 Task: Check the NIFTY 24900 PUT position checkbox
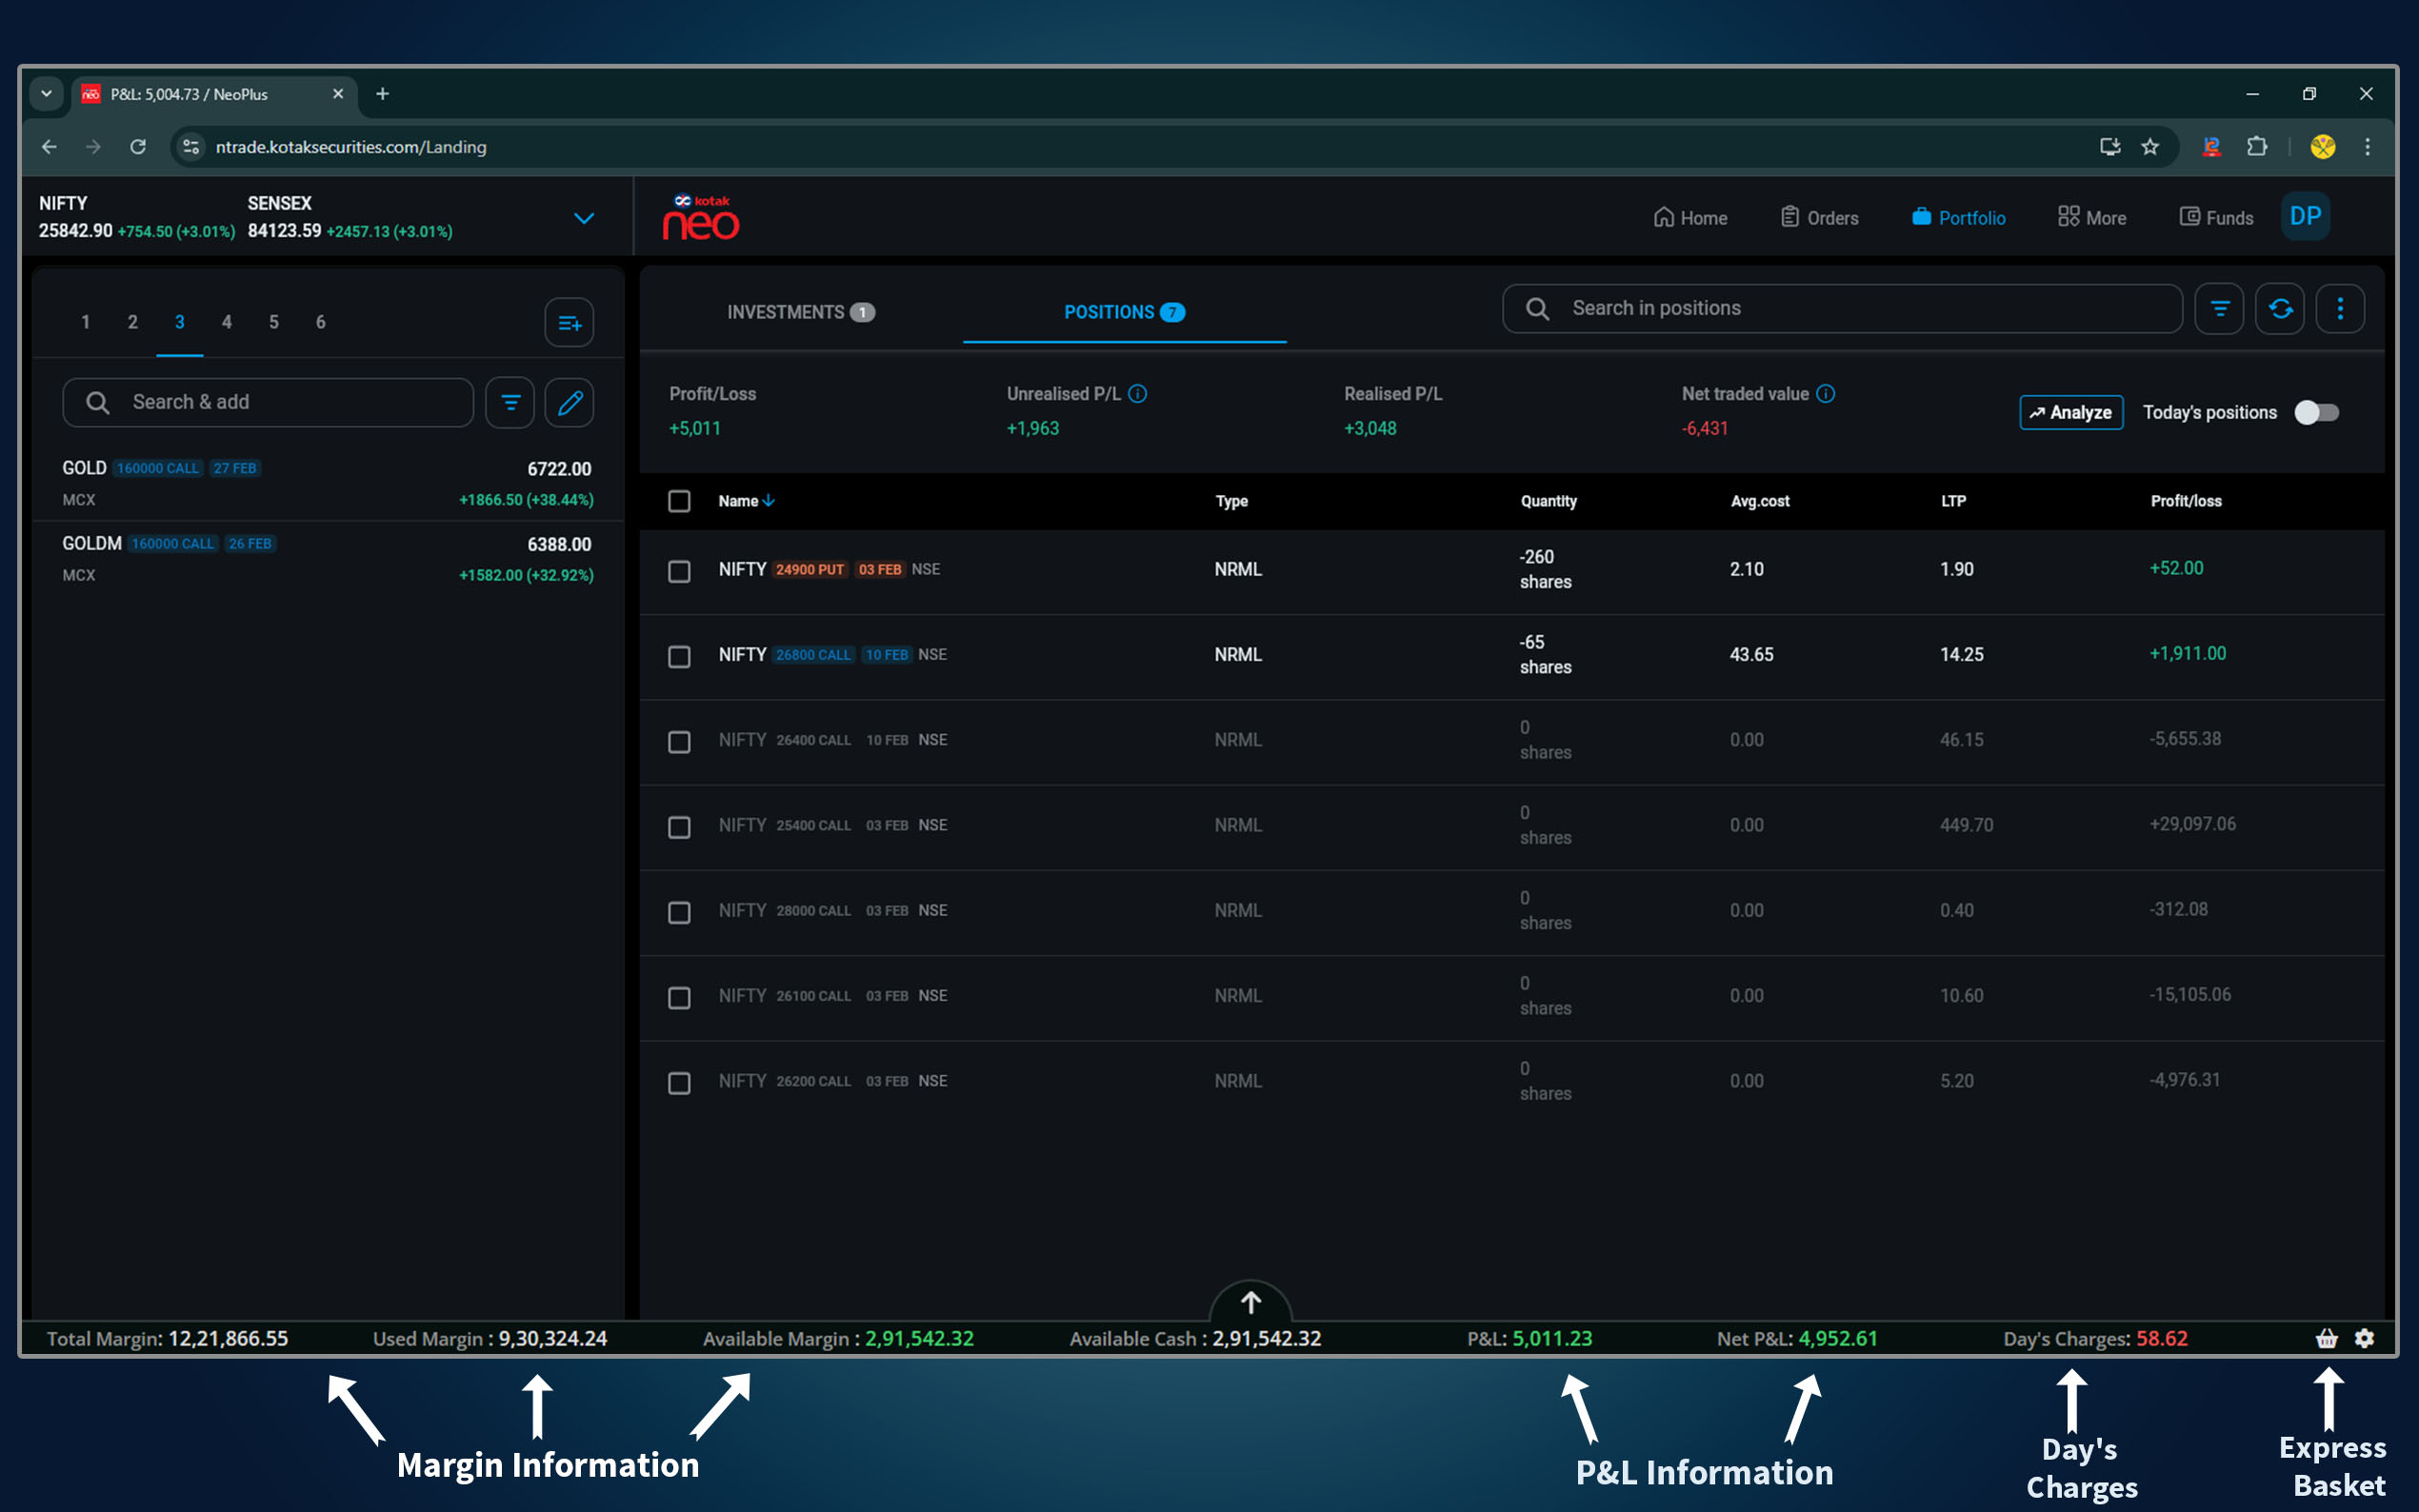(x=679, y=571)
